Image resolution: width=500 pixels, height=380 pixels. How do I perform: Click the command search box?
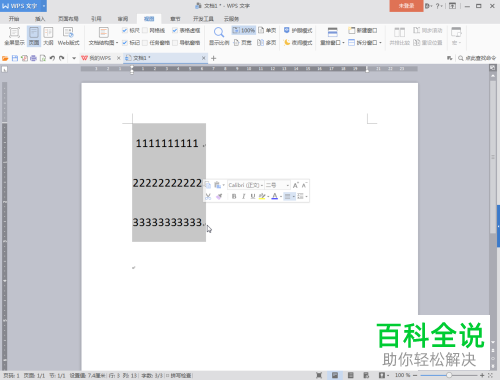tap(477, 58)
